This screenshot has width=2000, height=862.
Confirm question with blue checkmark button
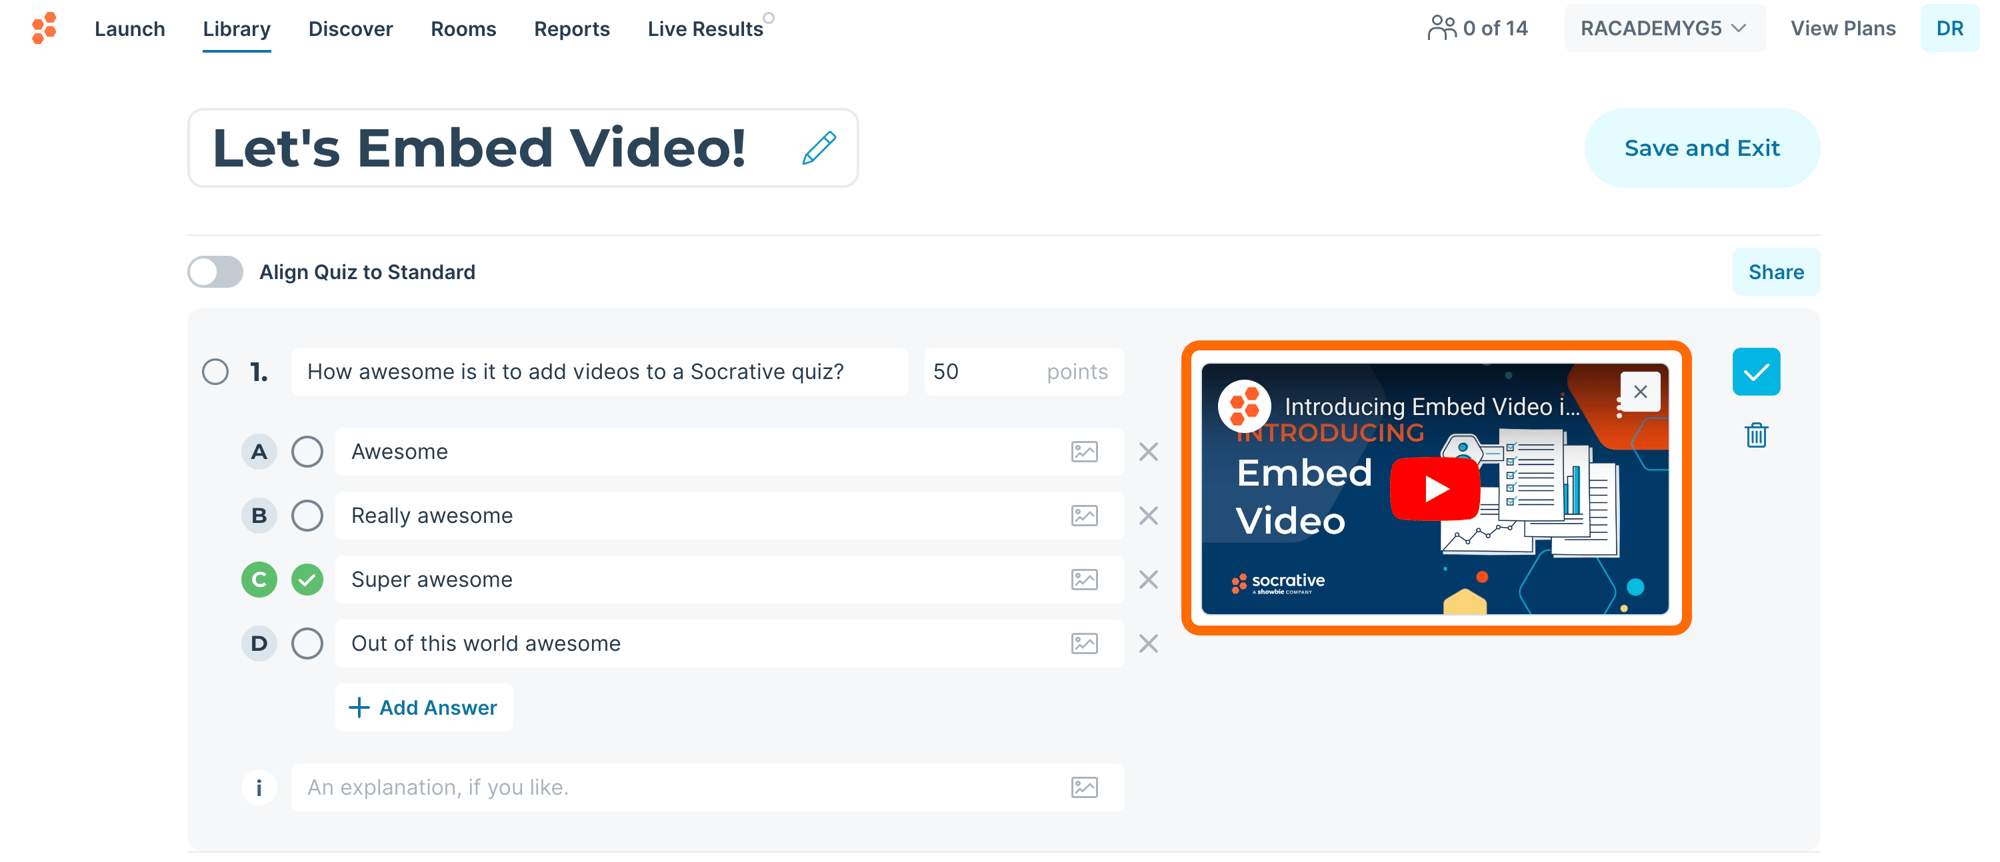(x=1756, y=372)
